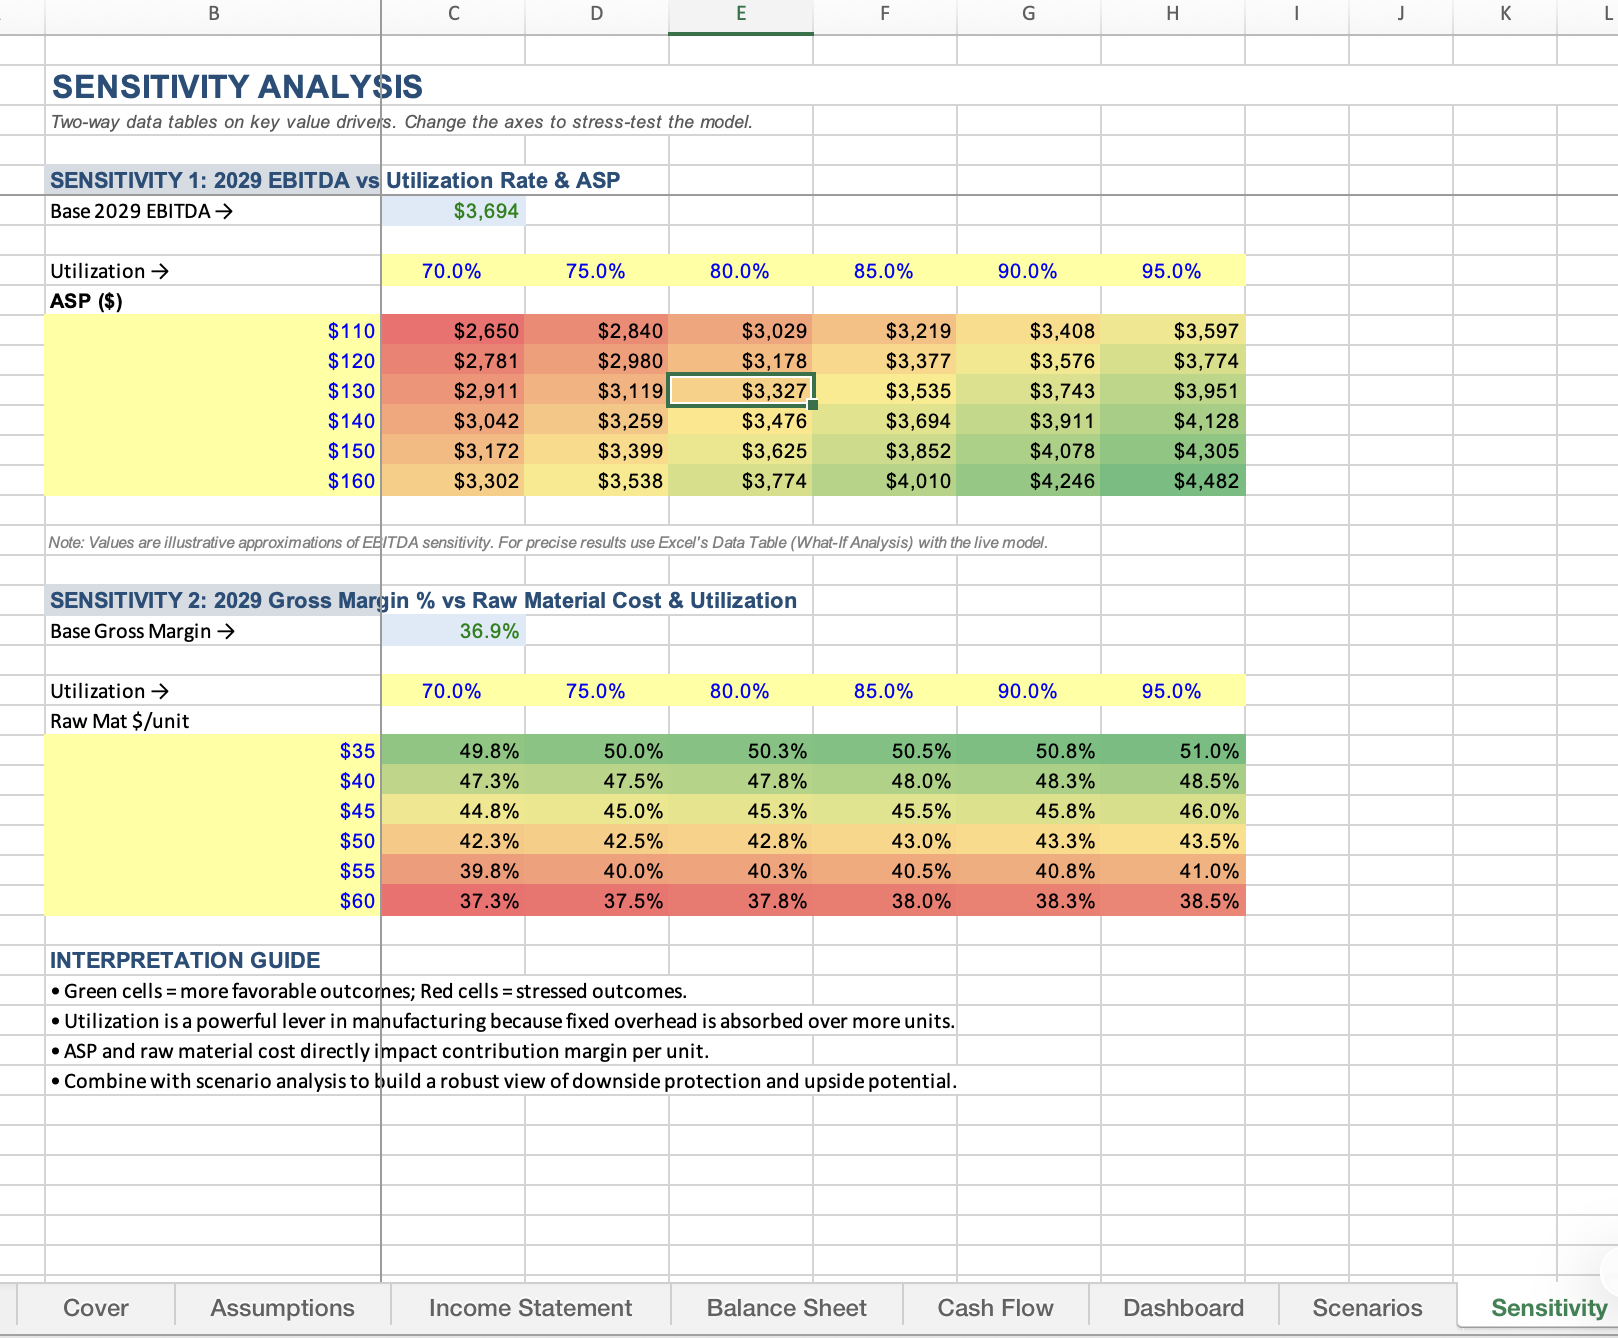Click the 38.5% gross margin cell
This screenshot has width=1618, height=1338.
coord(1173,901)
